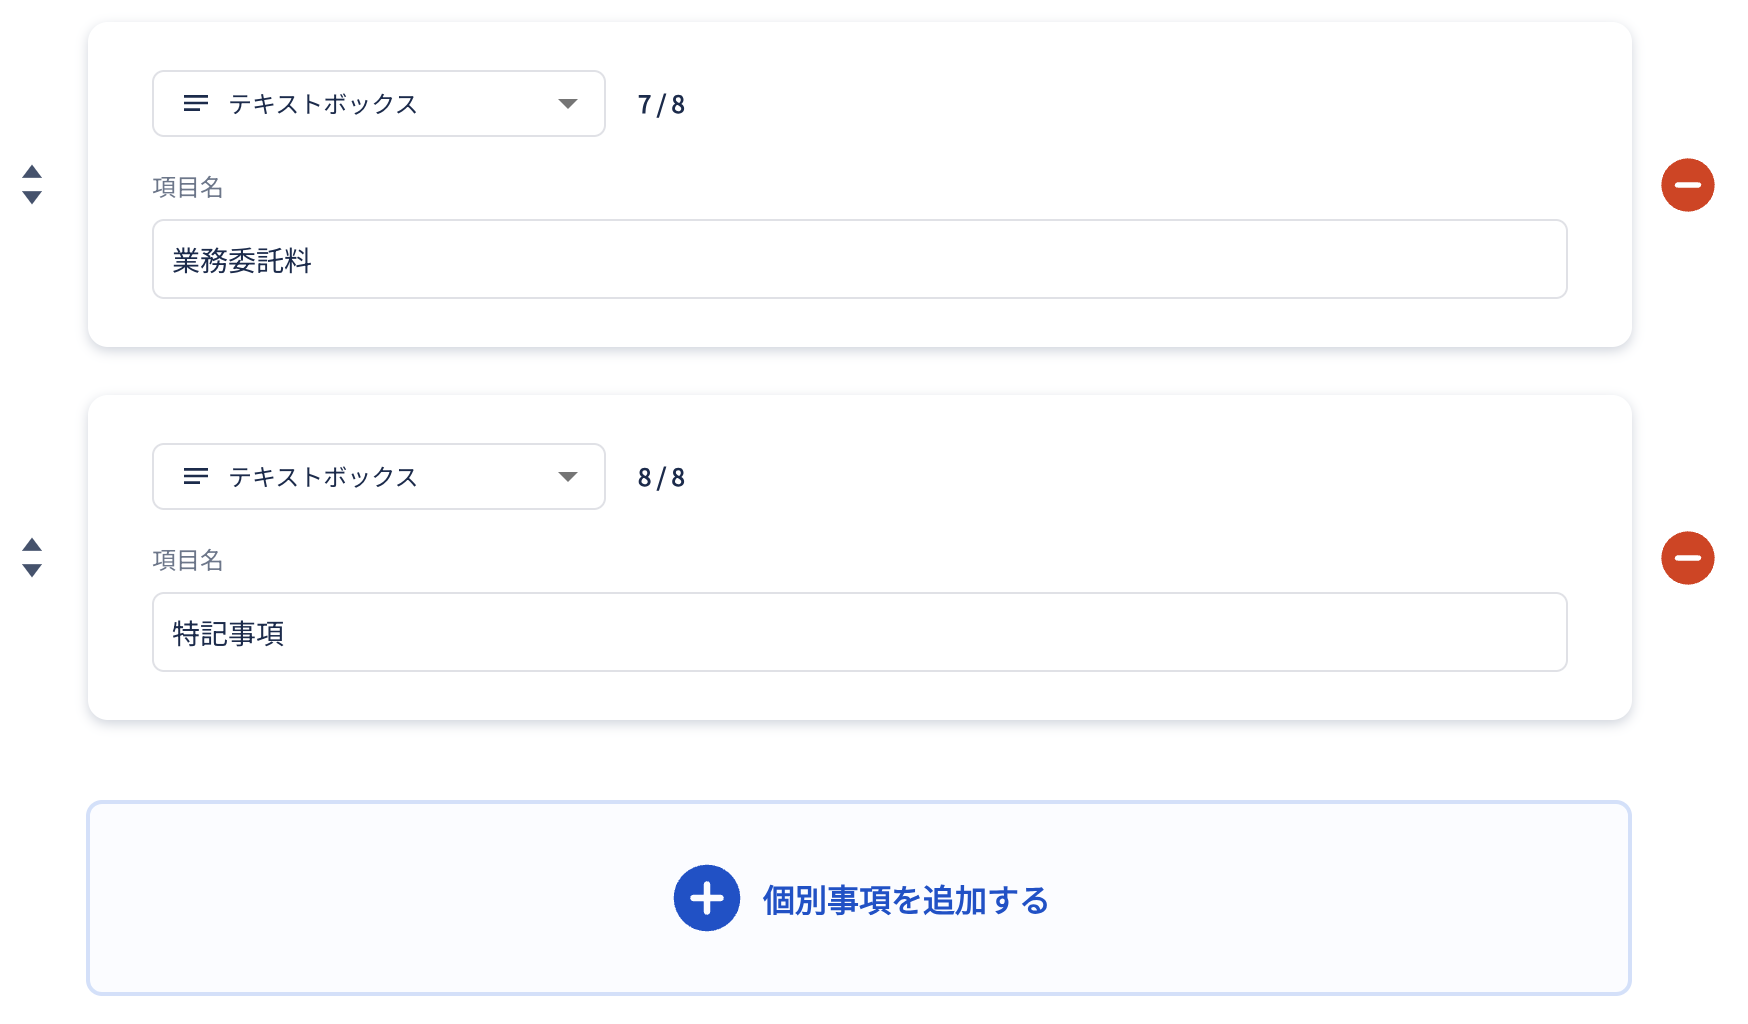Move the 特記事項 item down

[32, 571]
